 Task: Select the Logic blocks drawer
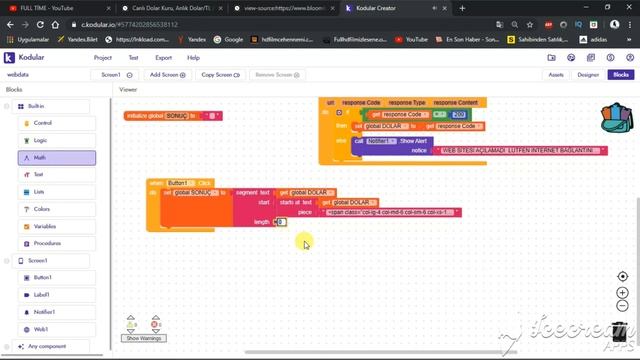click(x=57, y=140)
